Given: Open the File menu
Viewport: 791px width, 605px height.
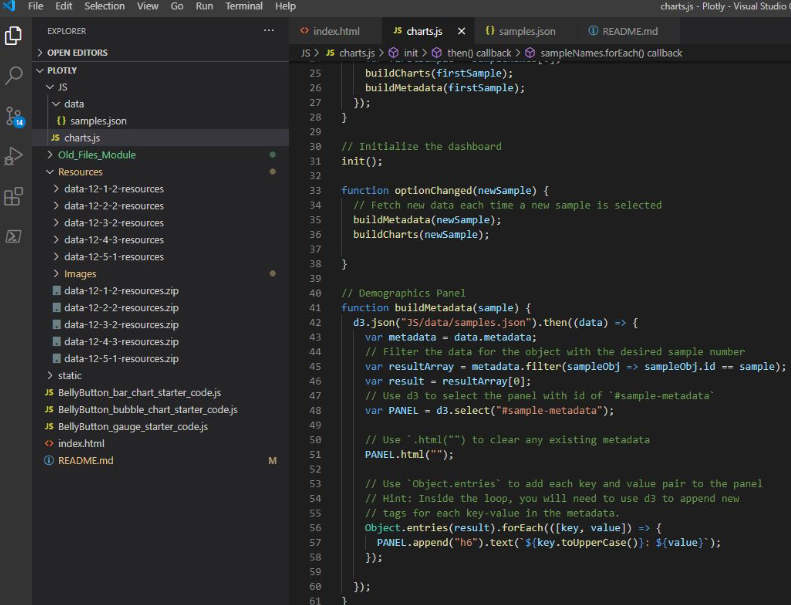Looking at the screenshot, I should click(x=35, y=6).
